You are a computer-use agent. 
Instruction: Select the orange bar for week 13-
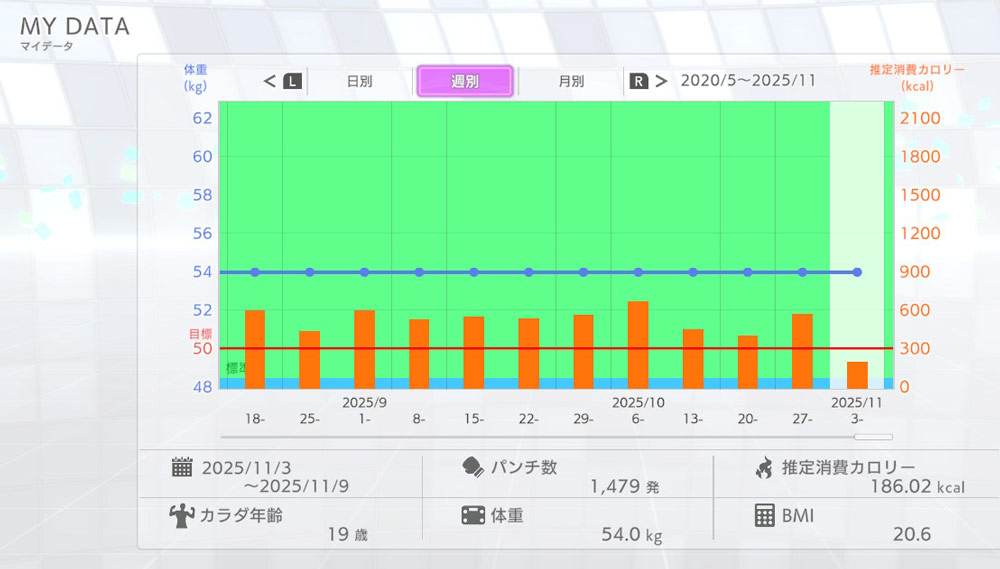tap(693, 359)
